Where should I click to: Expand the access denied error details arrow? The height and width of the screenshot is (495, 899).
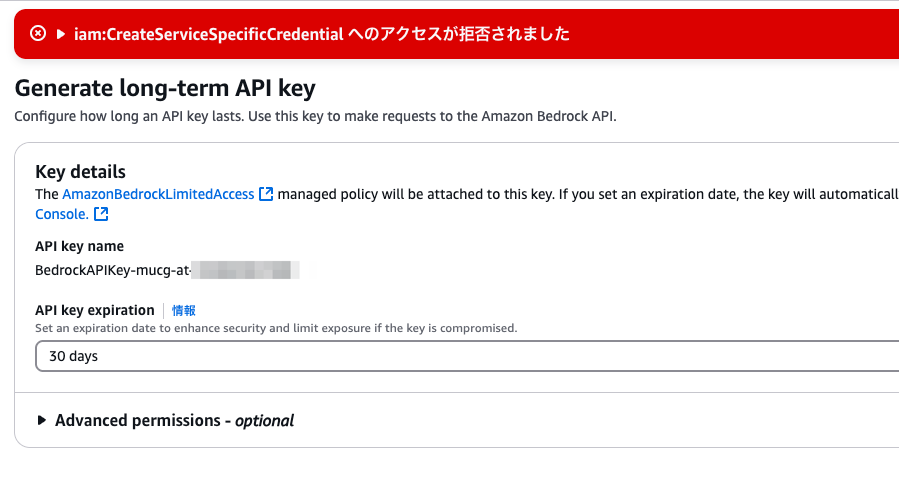point(61,34)
